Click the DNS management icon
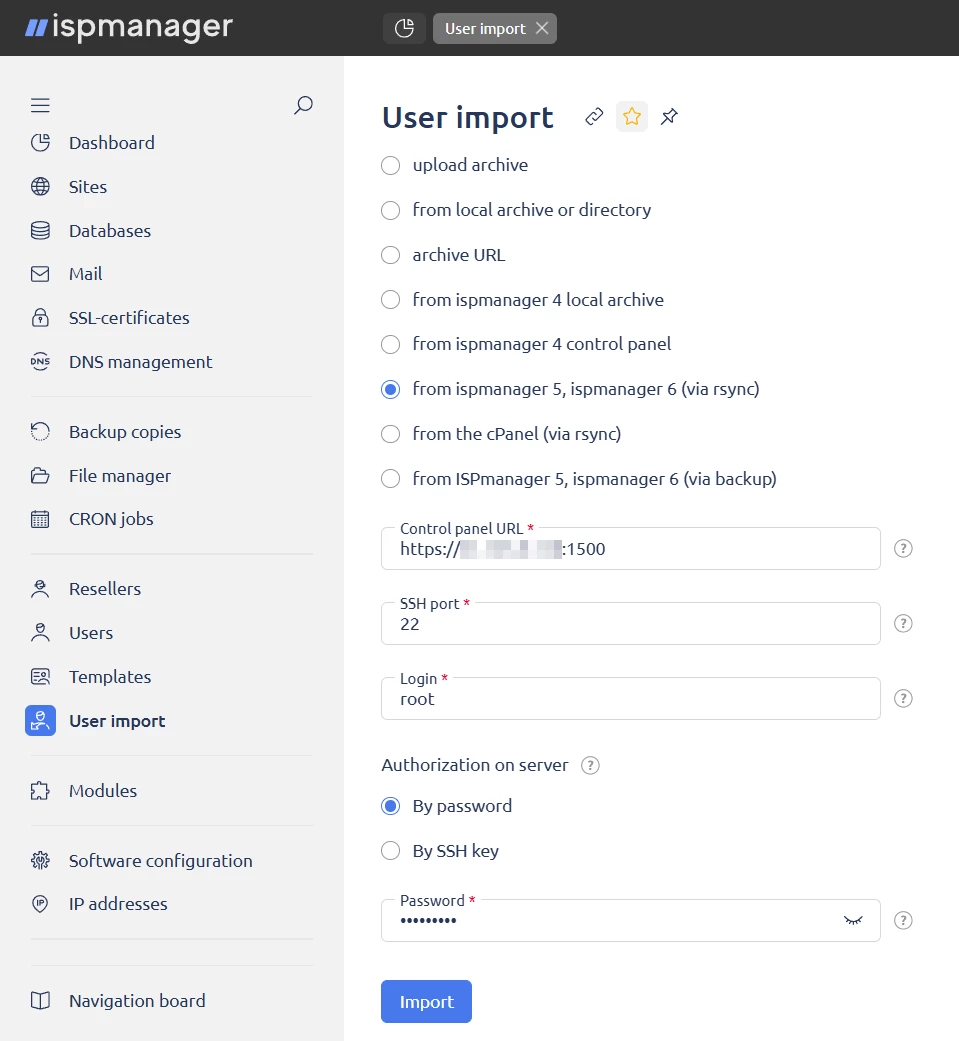The width and height of the screenshot is (959, 1041). [41, 362]
